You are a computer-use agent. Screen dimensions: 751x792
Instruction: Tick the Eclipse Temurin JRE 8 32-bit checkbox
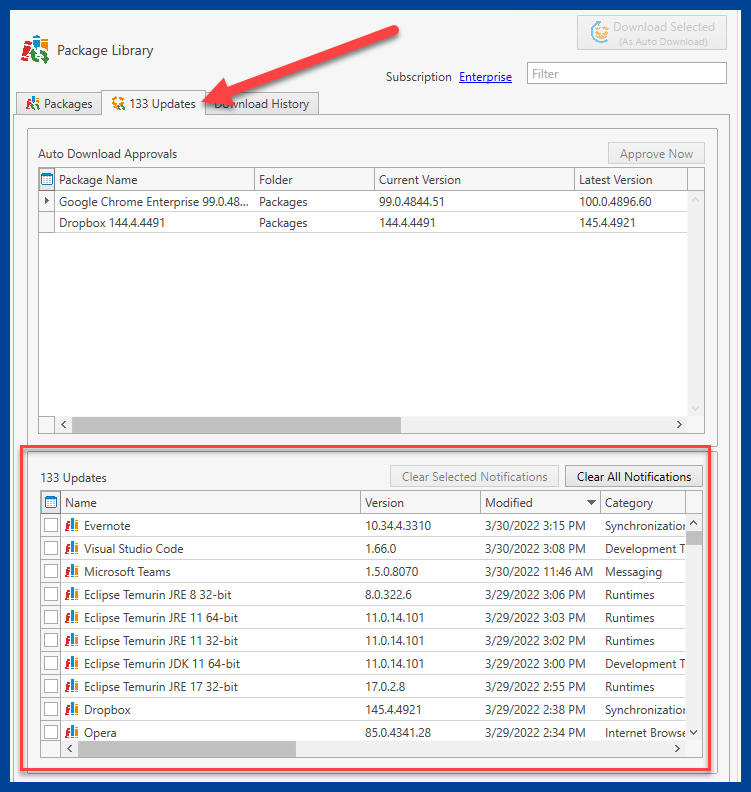[x=51, y=595]
